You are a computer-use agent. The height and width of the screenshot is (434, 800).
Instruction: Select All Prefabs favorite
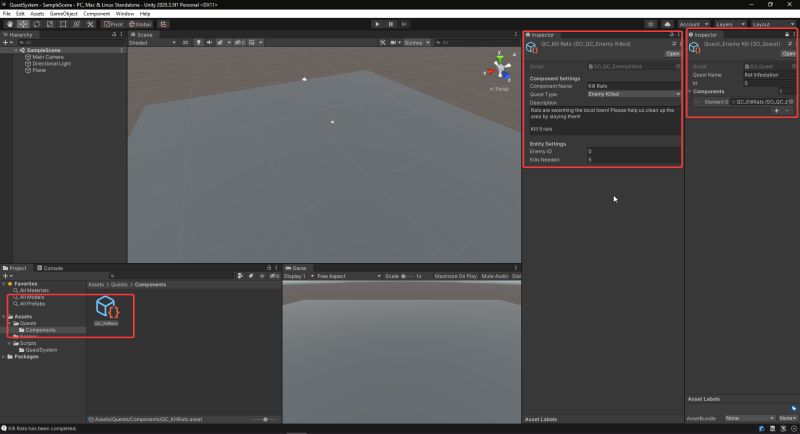[x=32, y=303]
